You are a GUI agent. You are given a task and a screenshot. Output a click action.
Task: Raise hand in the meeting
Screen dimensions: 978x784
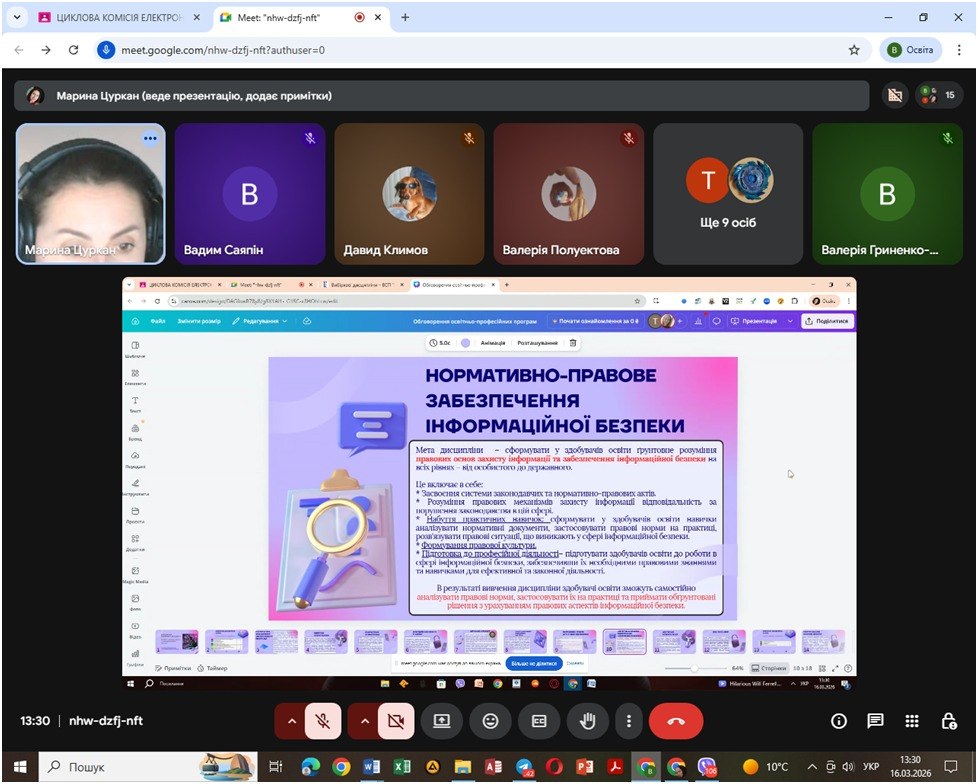[588, 720]
